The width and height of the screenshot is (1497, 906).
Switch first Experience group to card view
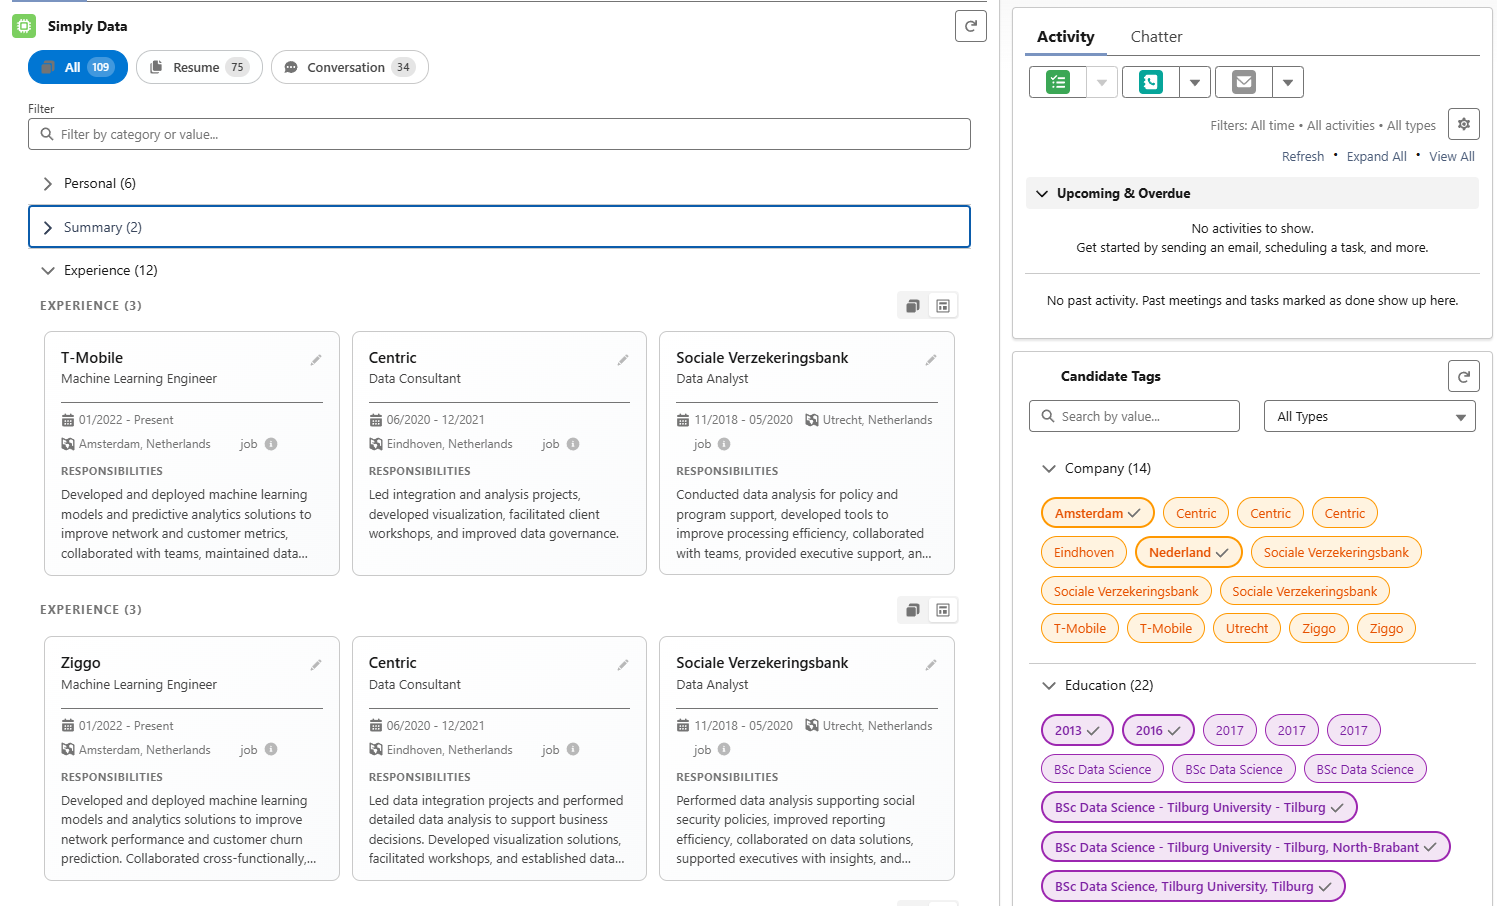click(912, 305)
